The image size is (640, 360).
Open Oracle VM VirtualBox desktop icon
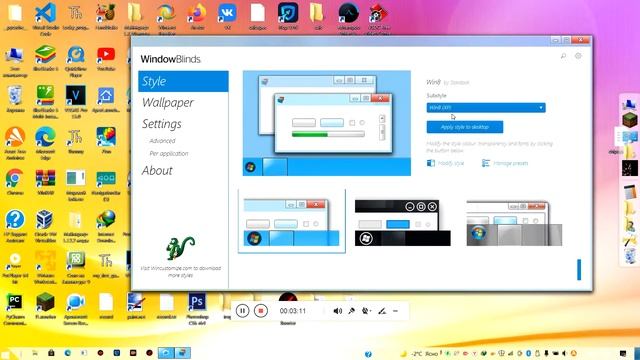(x=45, y=226)
